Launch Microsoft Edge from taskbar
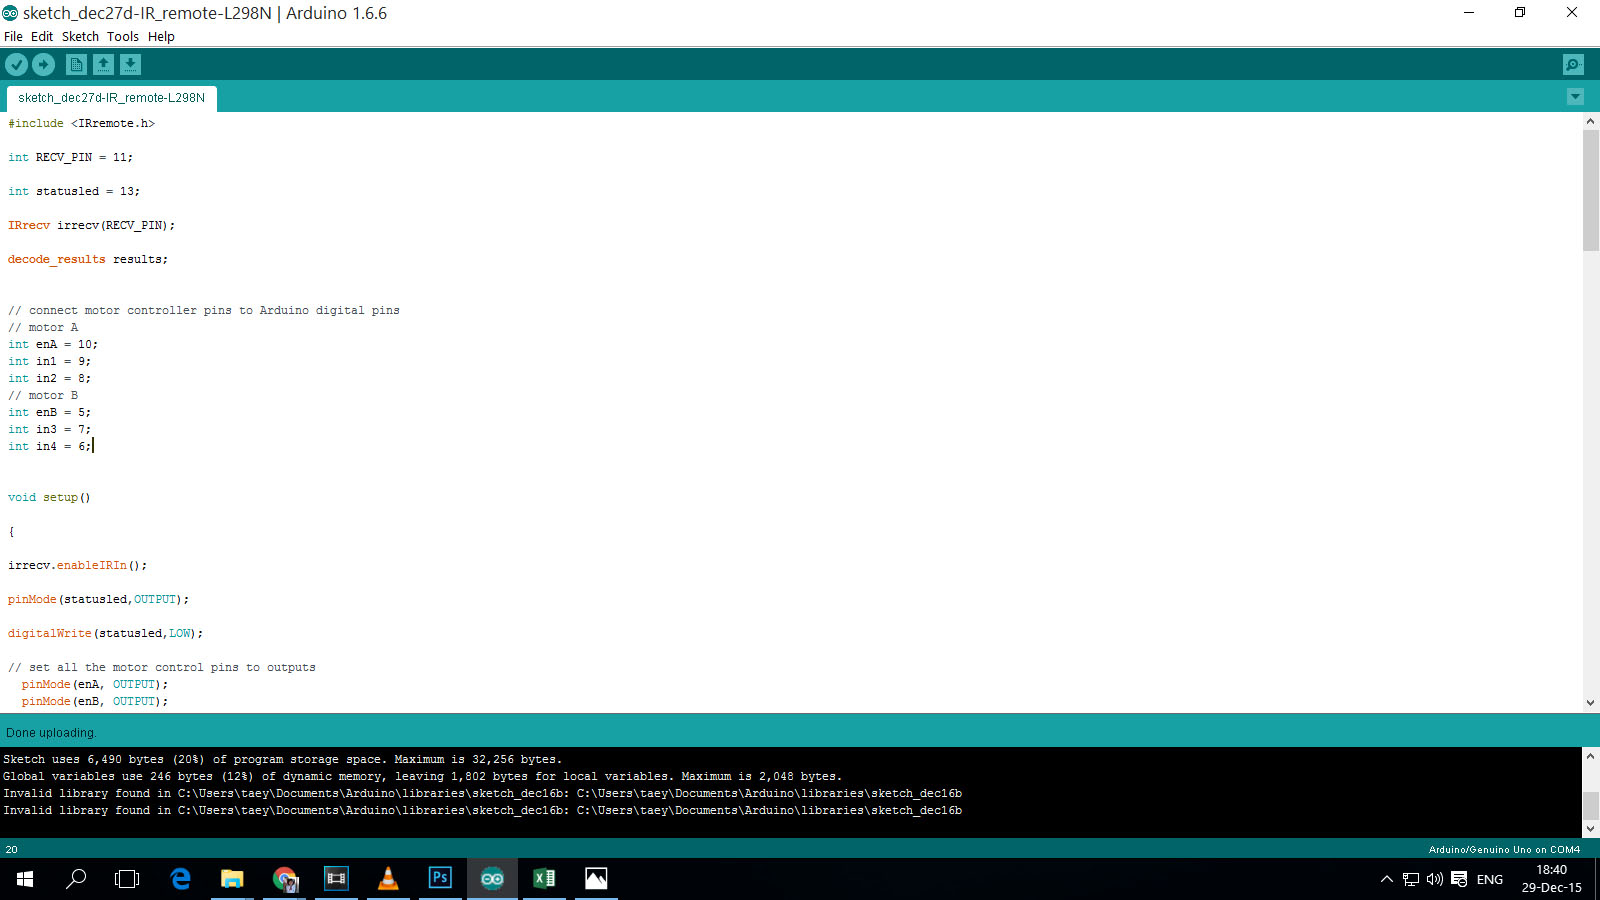The width and height of the screenshot is (1600, 900). (x=180, y=879)
